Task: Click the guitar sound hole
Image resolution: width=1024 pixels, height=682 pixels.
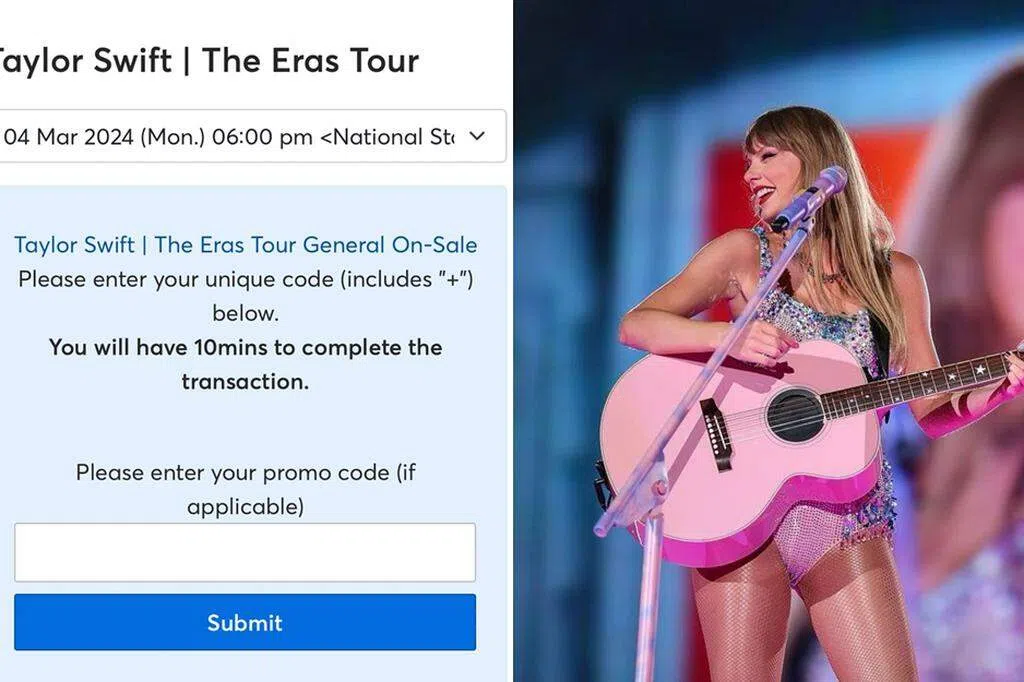Action: (x=795, y=415)
